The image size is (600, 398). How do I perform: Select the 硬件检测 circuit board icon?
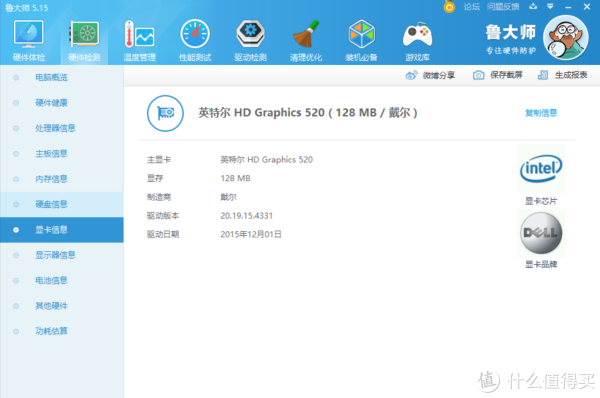84,34
